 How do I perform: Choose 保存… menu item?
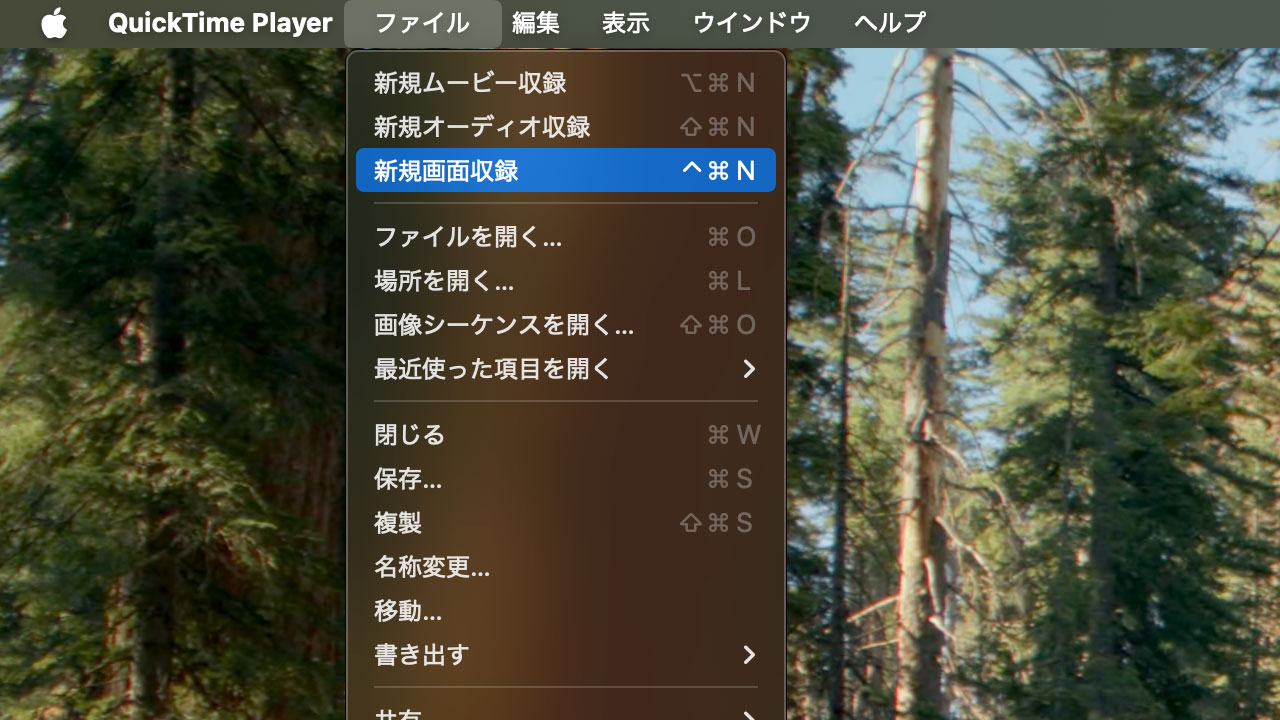(566, 479)
